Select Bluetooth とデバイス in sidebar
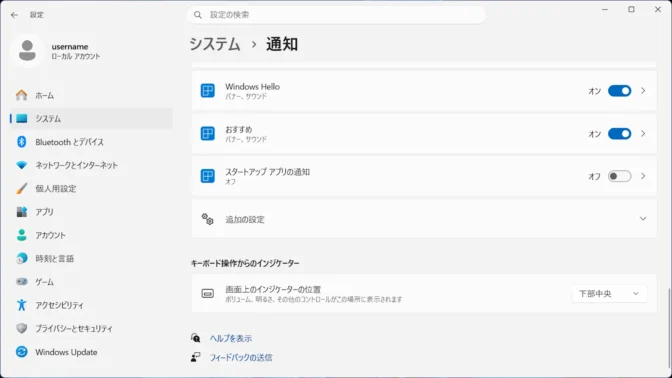Screen dimensions: 672x378 [91, 142]
